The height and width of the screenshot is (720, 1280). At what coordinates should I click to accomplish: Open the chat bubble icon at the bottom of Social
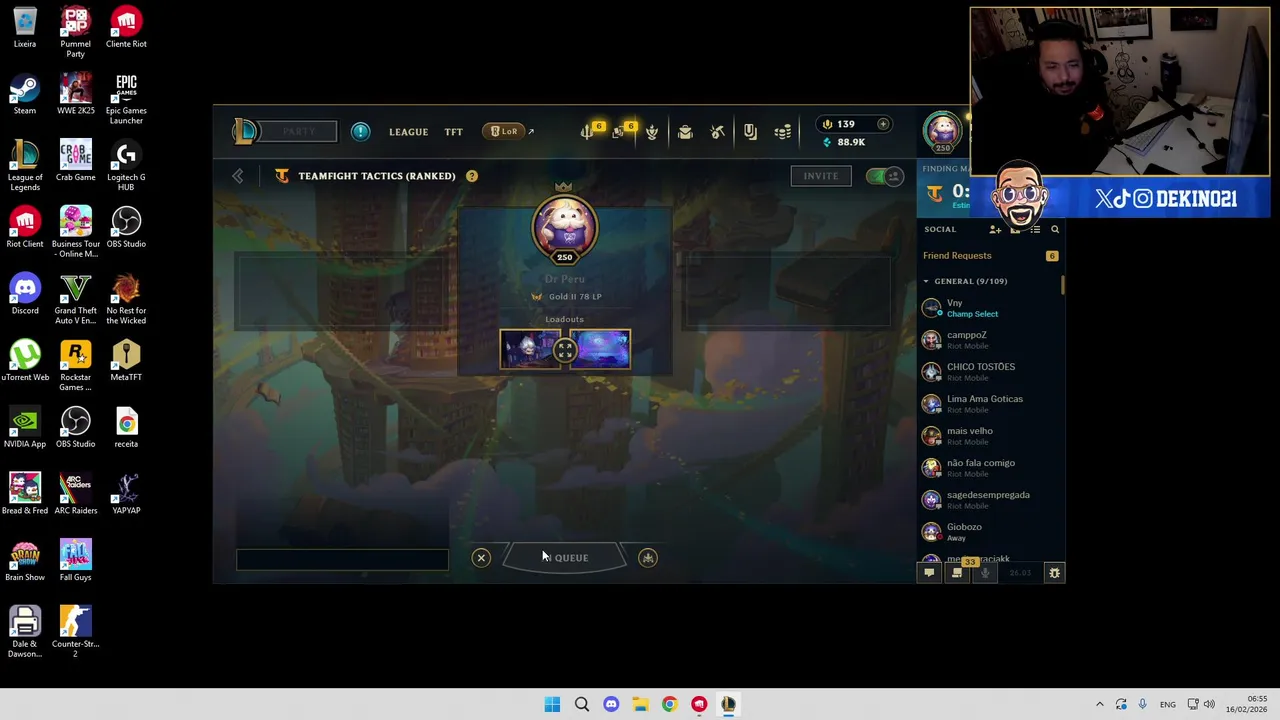click(x=929, y=573)
